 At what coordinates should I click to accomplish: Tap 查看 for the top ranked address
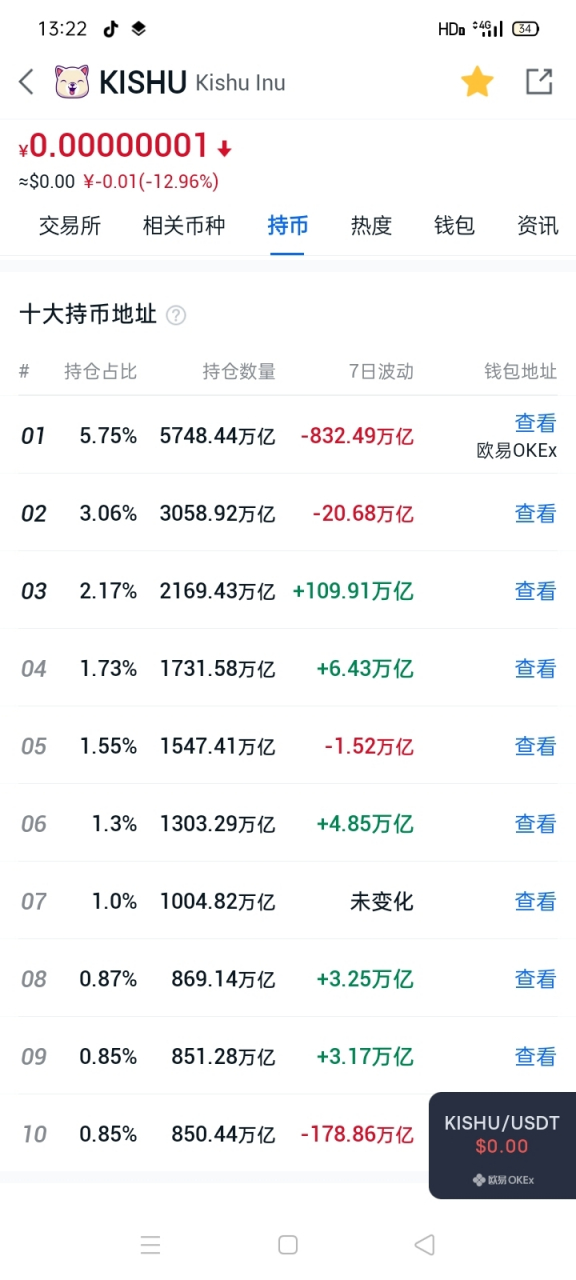[x=535, y=423]
